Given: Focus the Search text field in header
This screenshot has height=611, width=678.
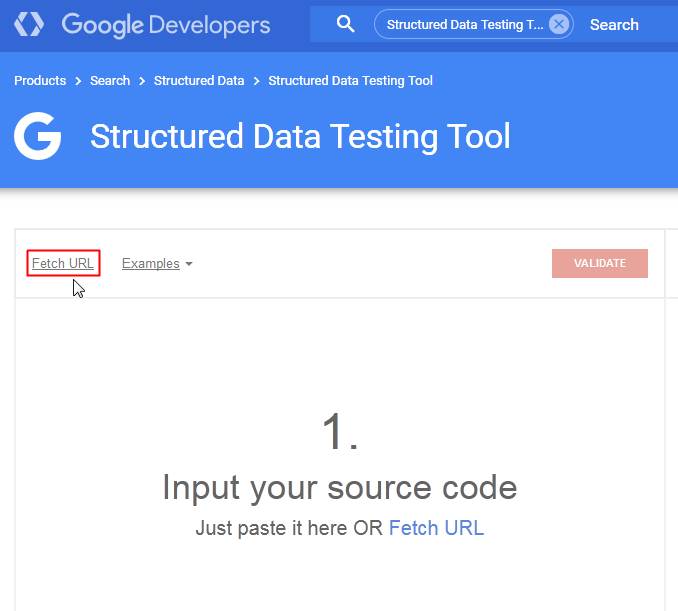Looking at the screenshot, I should pos(614,24).
